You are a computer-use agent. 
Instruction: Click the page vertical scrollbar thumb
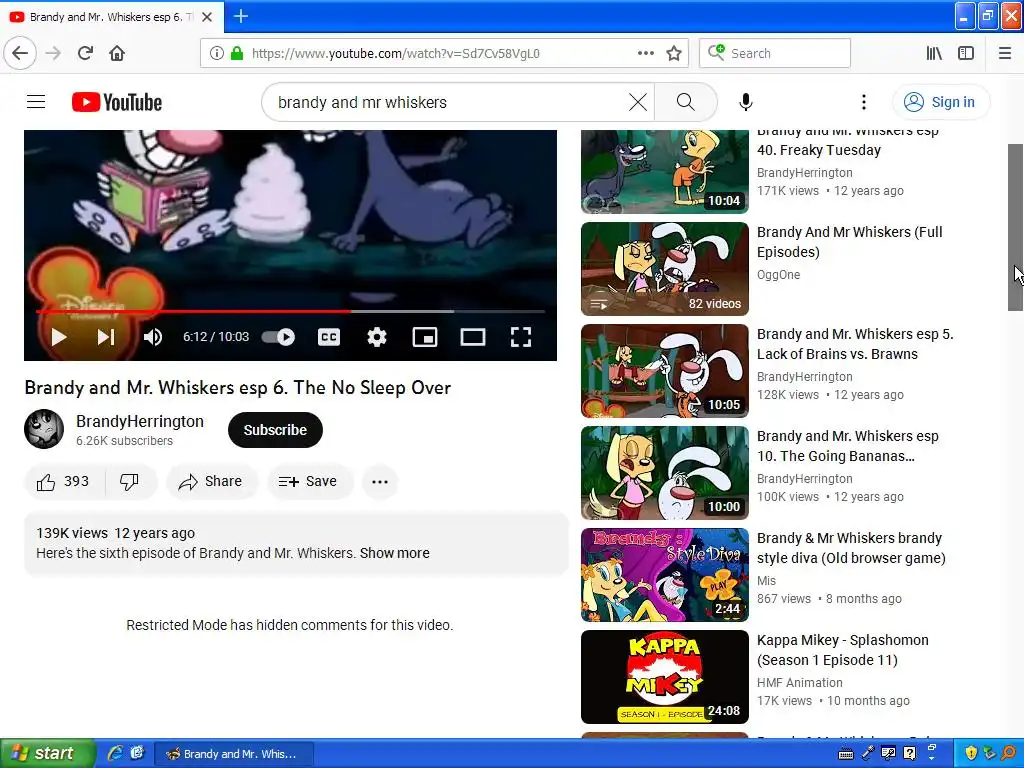1016,227
